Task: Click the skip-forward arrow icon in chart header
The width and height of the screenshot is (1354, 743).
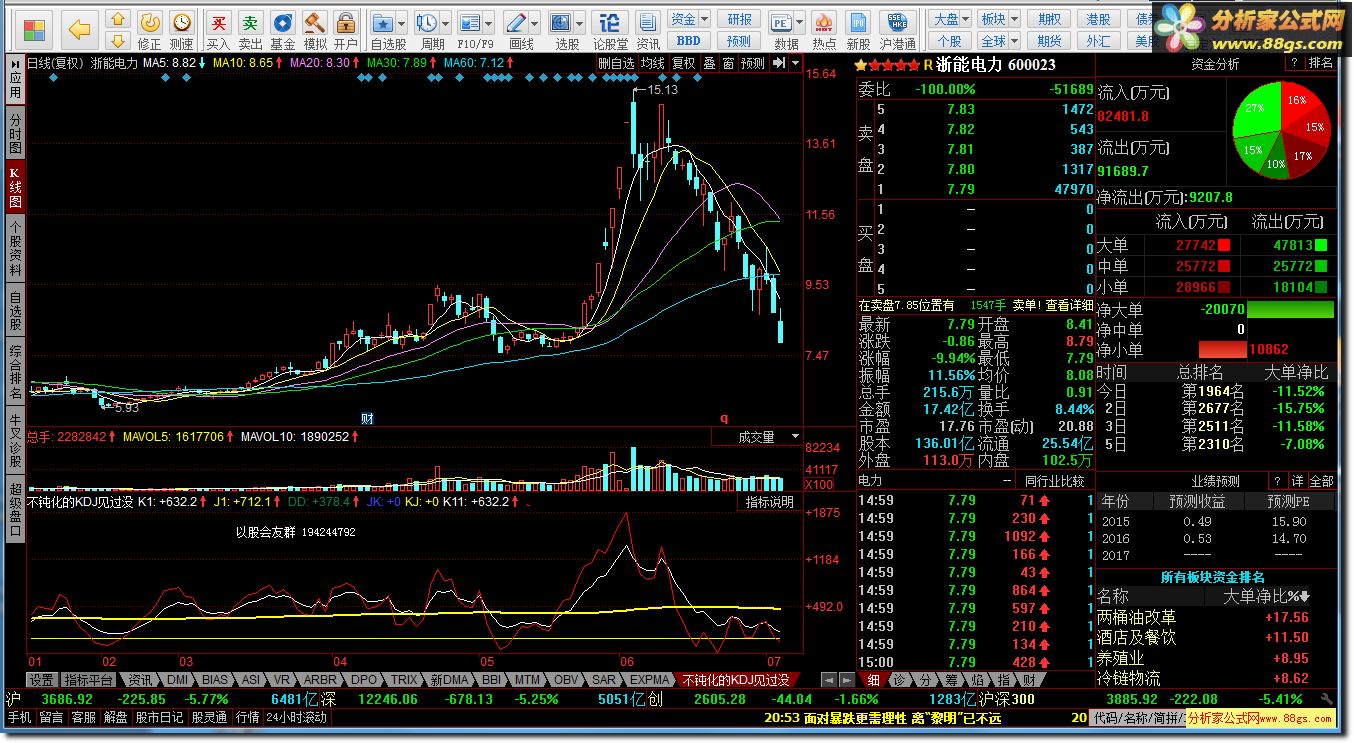Action: (779, 63)
